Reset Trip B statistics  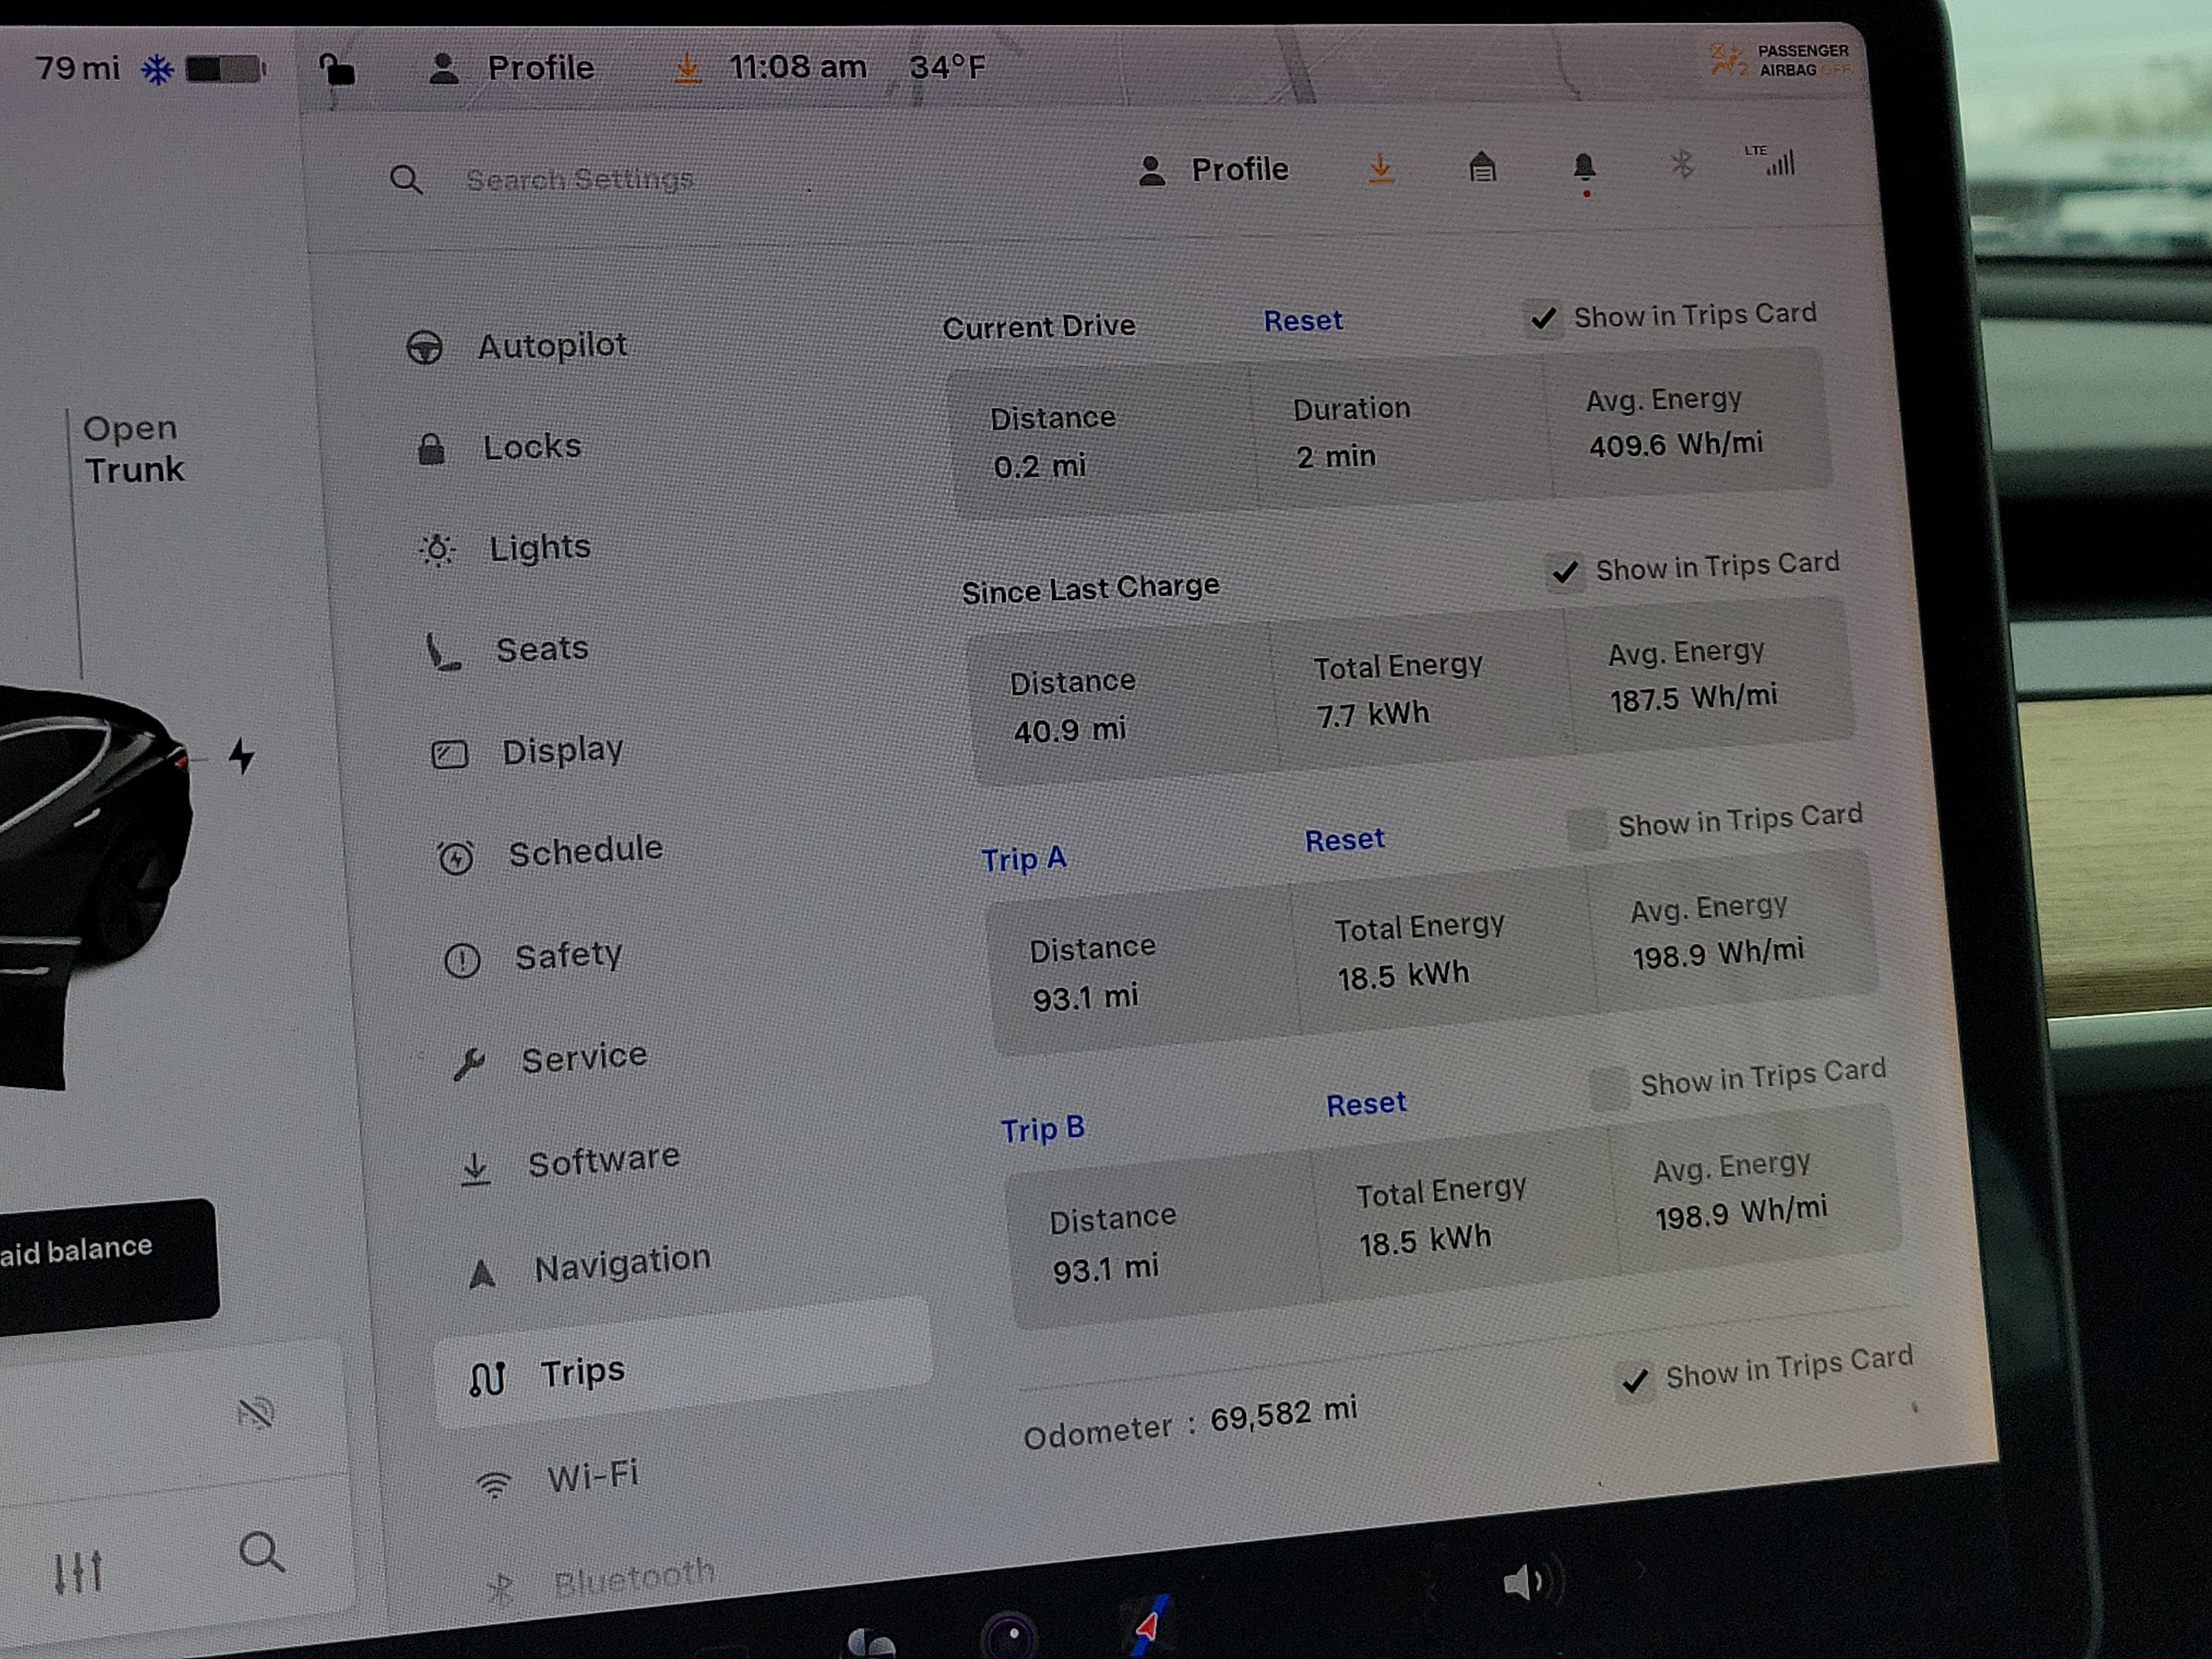pyautogui.click(x=1365, y=1104)
